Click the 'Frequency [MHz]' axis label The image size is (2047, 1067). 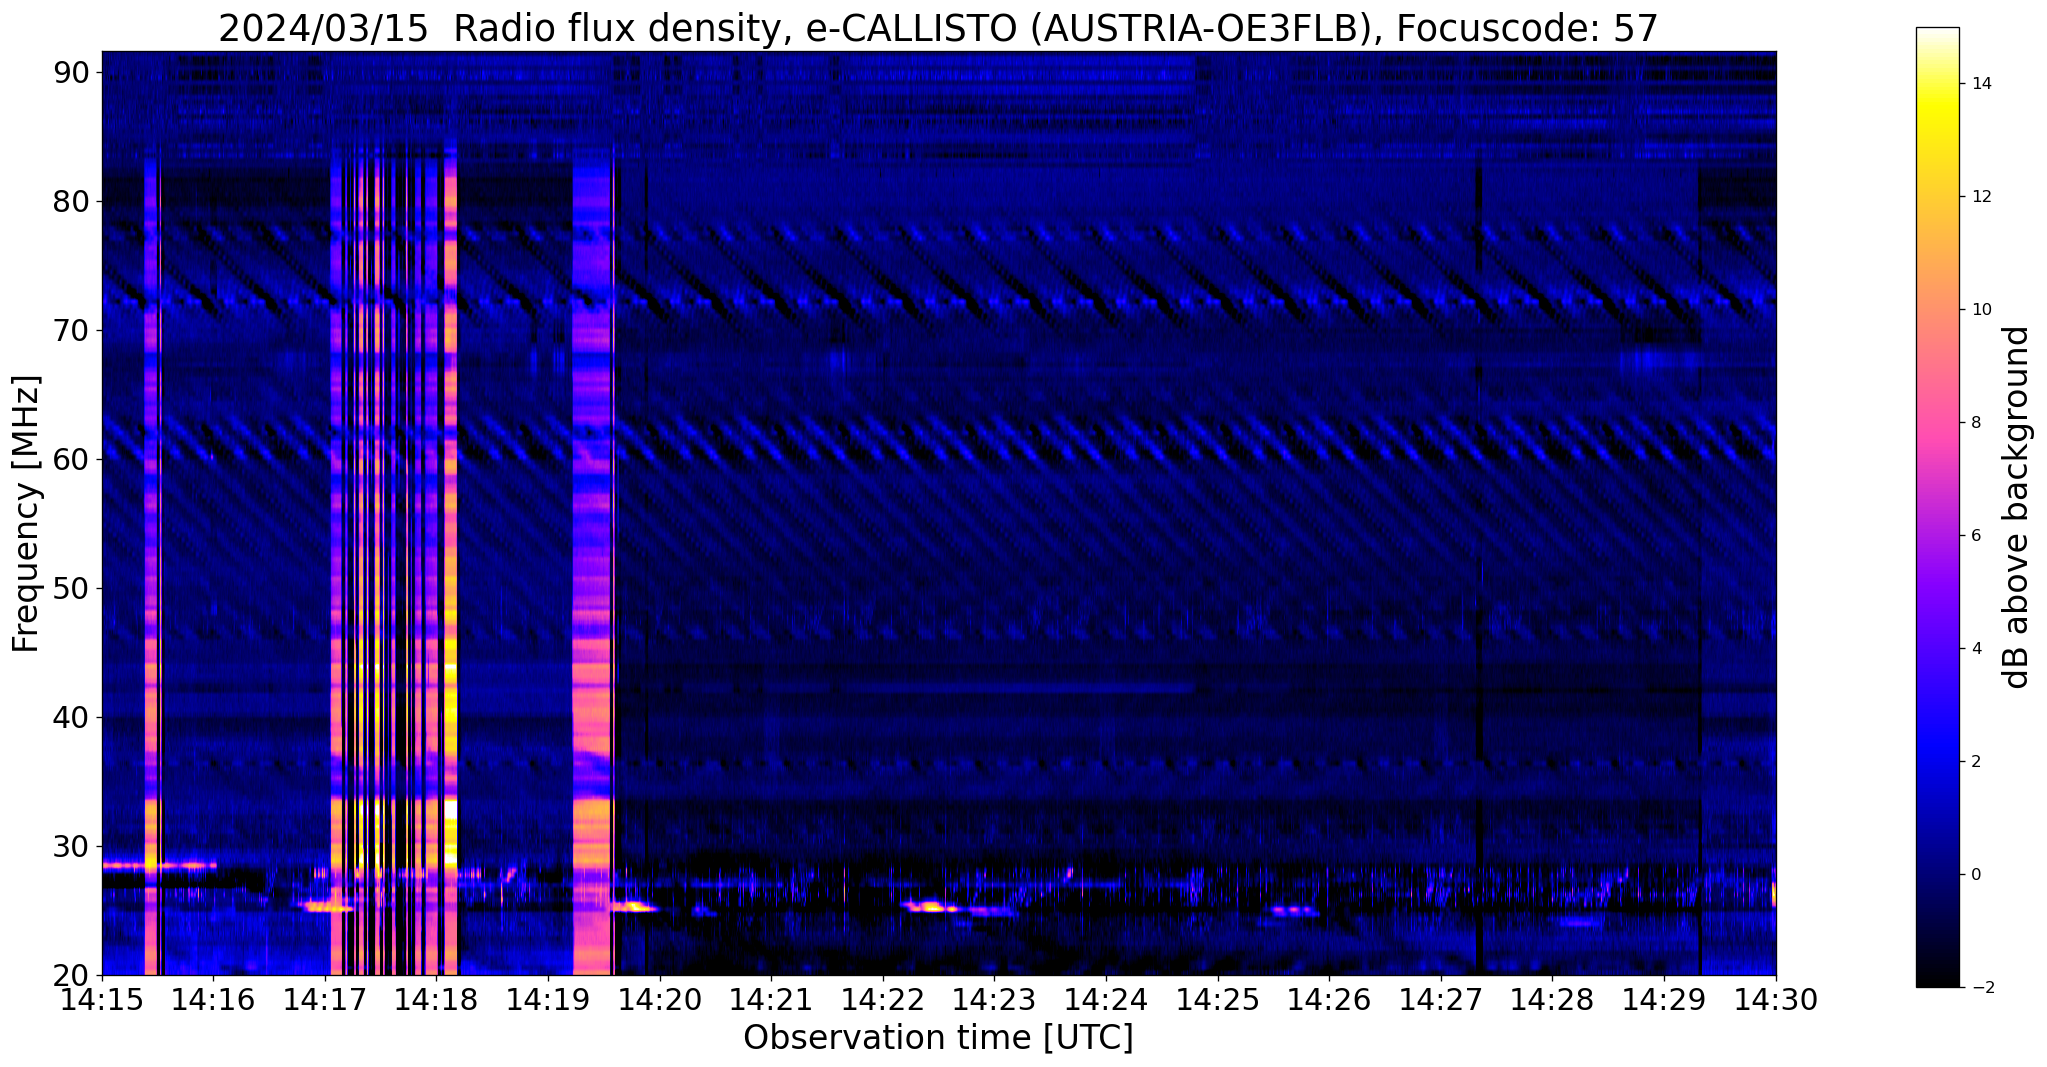27,513
